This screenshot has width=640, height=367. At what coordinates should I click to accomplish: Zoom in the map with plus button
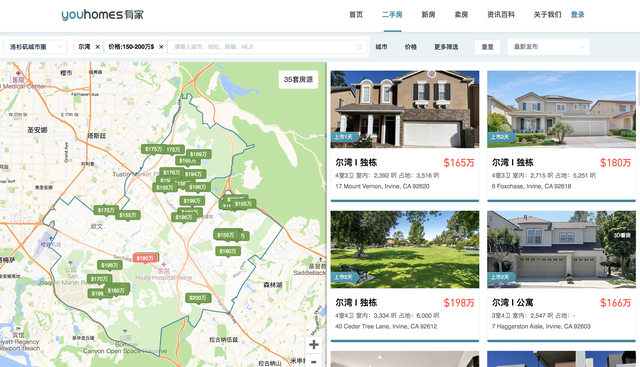[313, 345]
